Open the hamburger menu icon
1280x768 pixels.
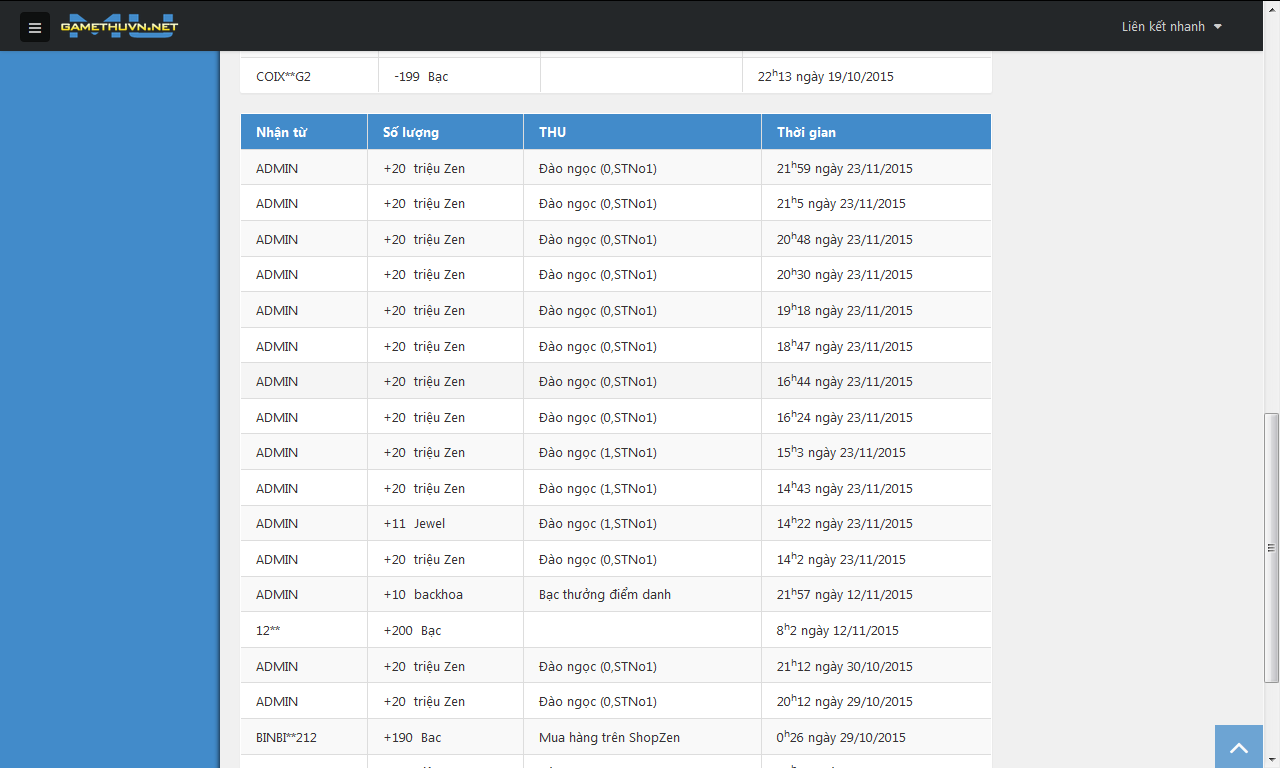[x=35, y=27]
